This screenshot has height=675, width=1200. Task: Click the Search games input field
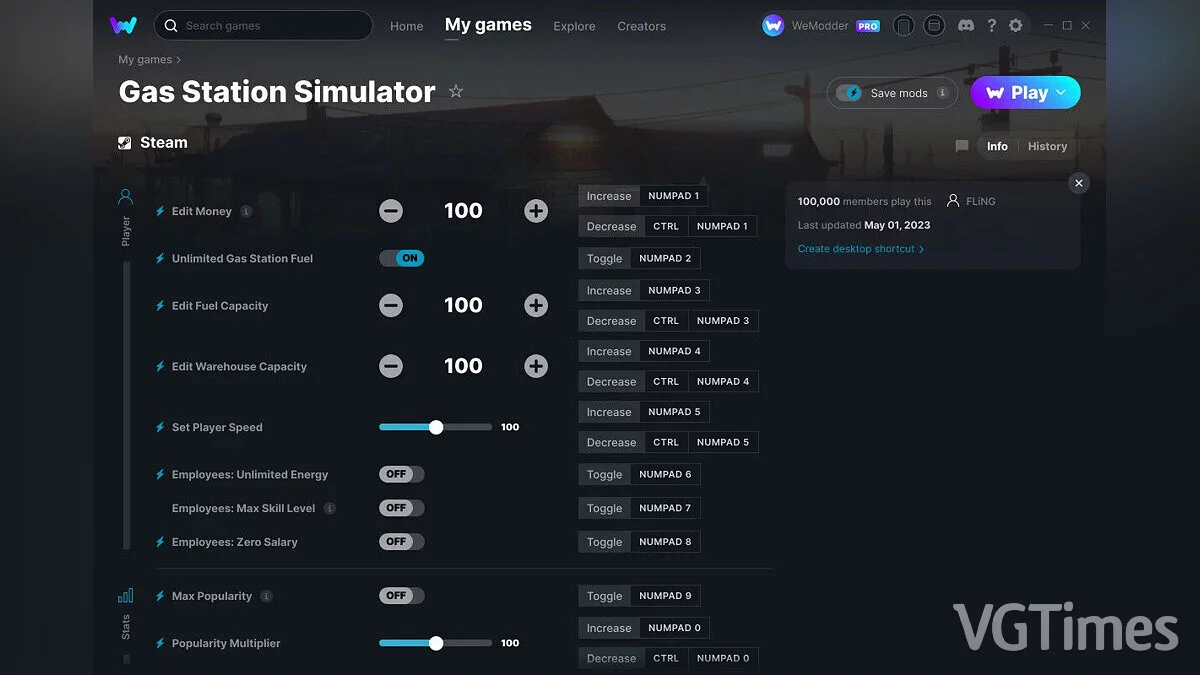point(263,25)
